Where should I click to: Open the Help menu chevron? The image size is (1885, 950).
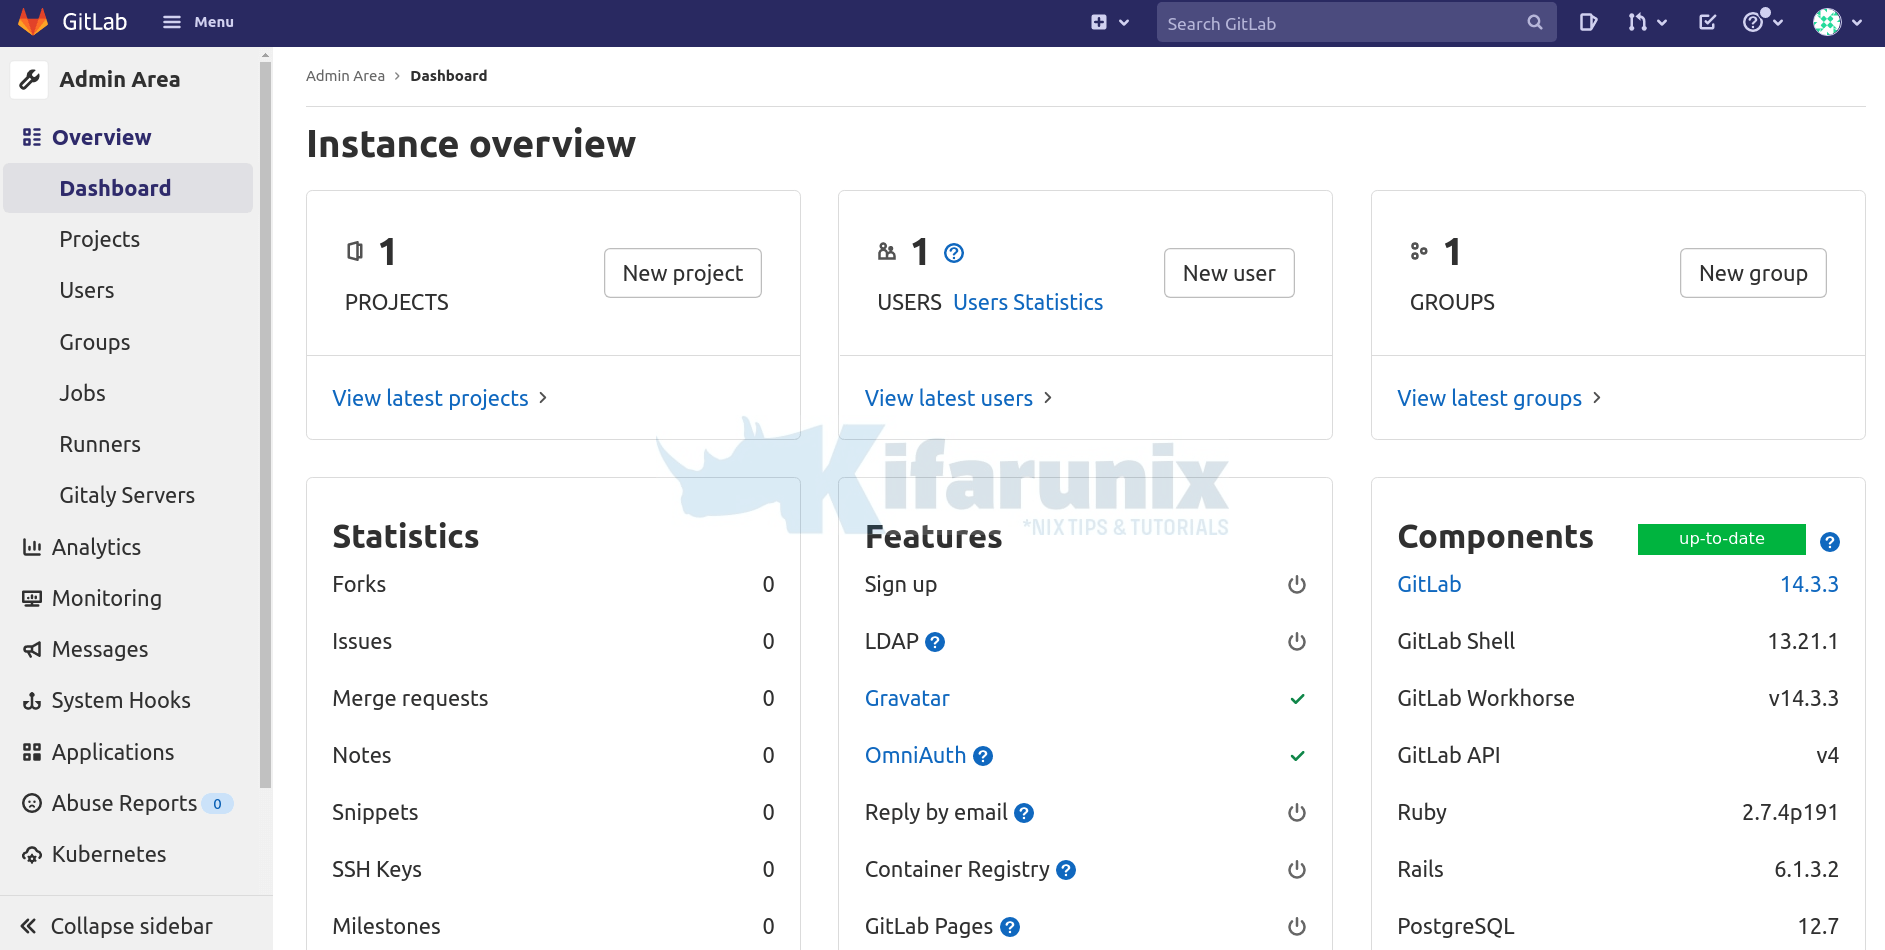[1777, 21]
